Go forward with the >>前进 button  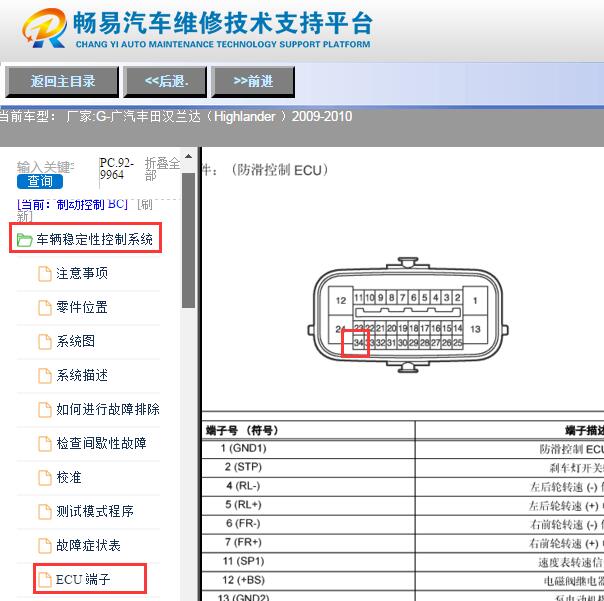click(253, 81)
